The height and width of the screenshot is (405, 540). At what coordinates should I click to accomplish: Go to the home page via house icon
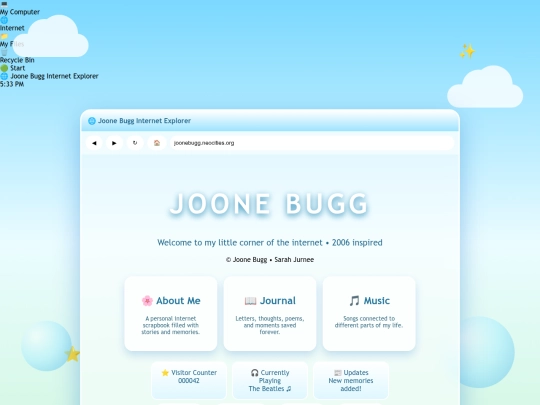pyautogui.click(x=157, y=143)
